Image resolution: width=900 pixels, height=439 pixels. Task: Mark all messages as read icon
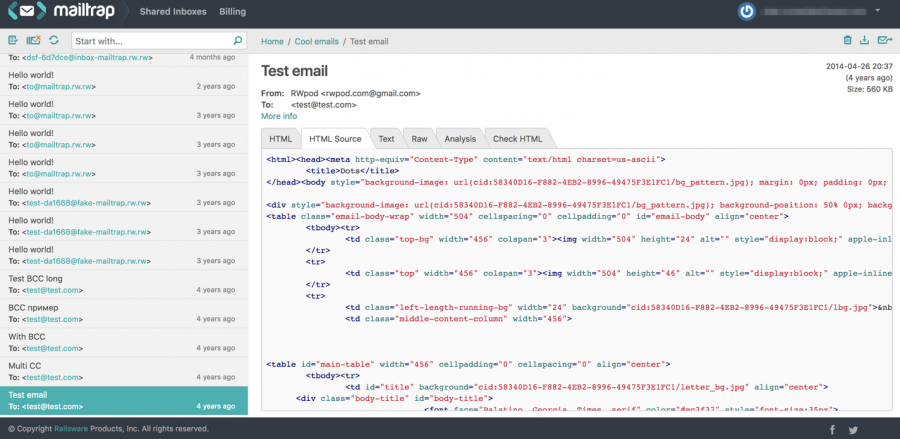coord(13,40)
